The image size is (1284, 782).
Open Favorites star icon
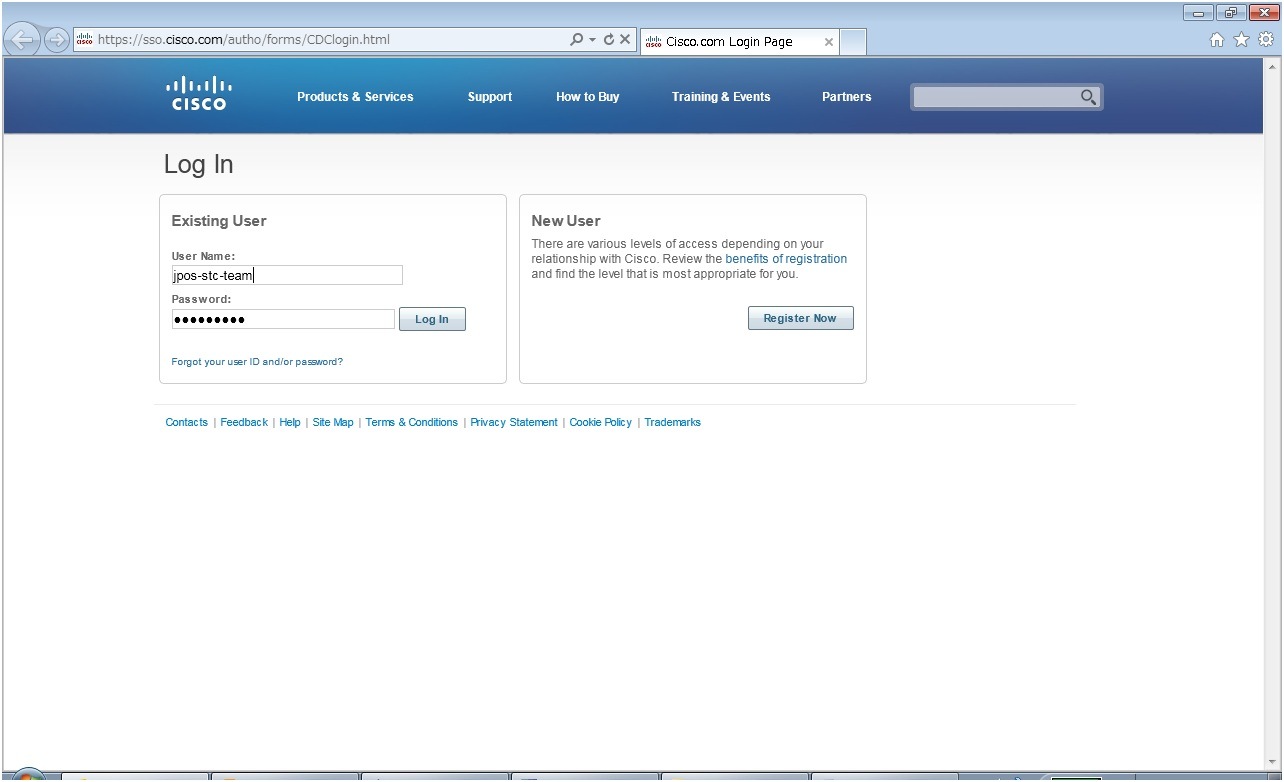tap(1242, 40)
